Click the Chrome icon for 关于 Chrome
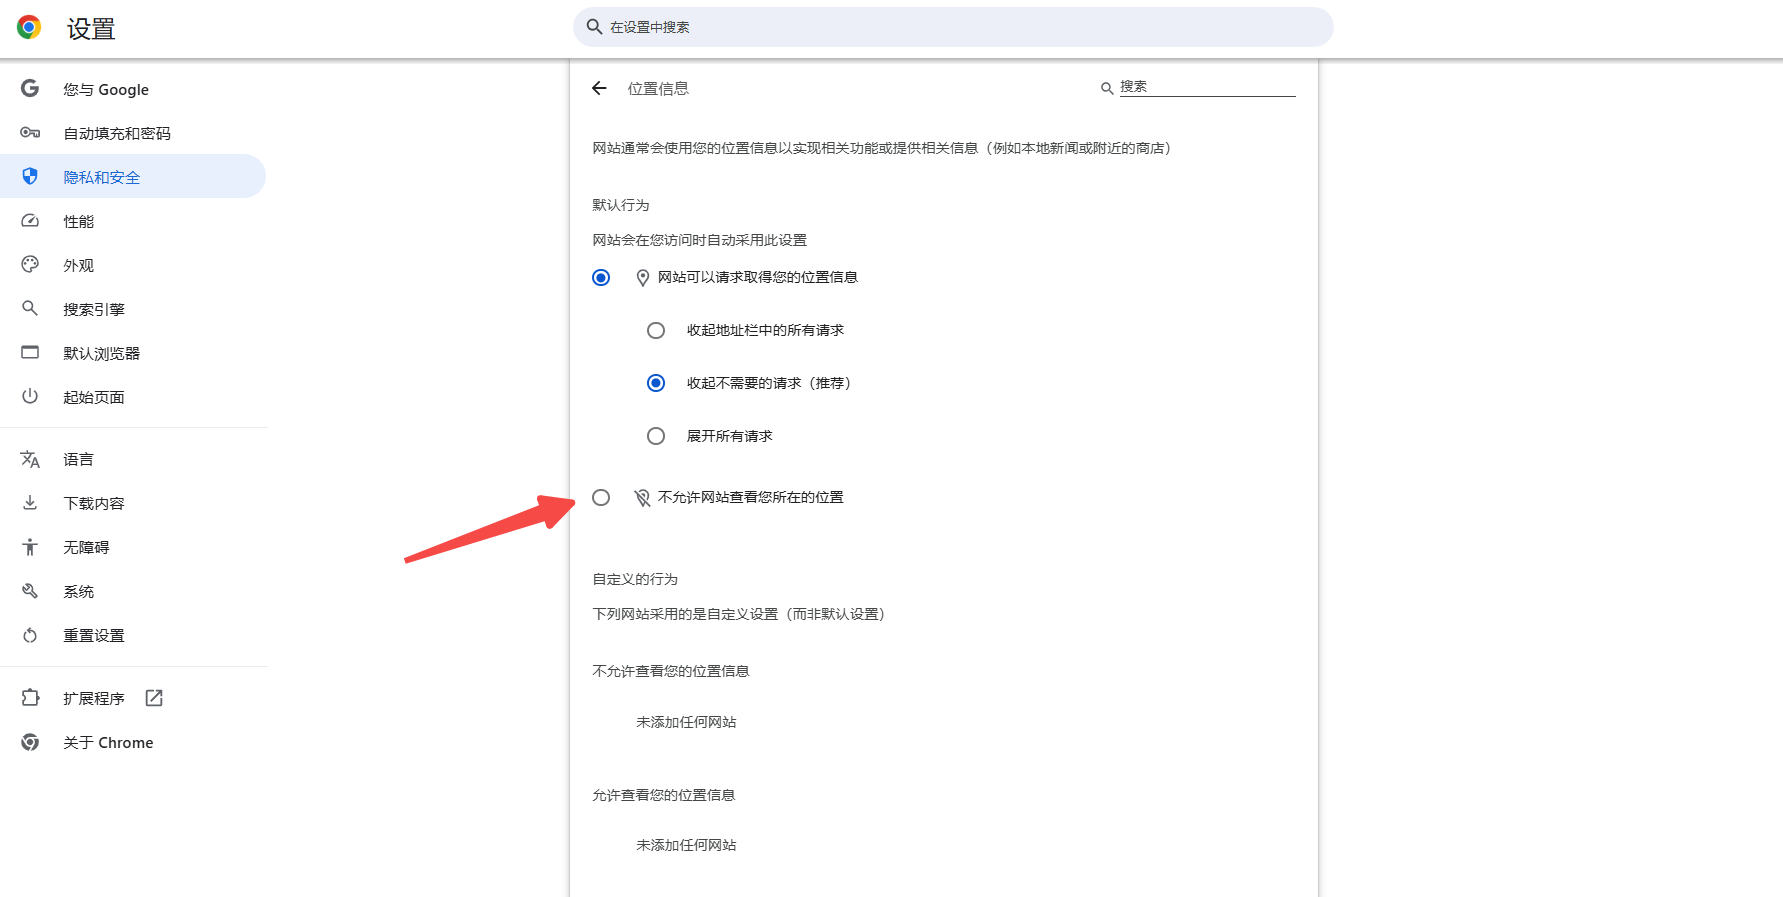Viewport: 1783px width, 897px height. pos(30,742)
